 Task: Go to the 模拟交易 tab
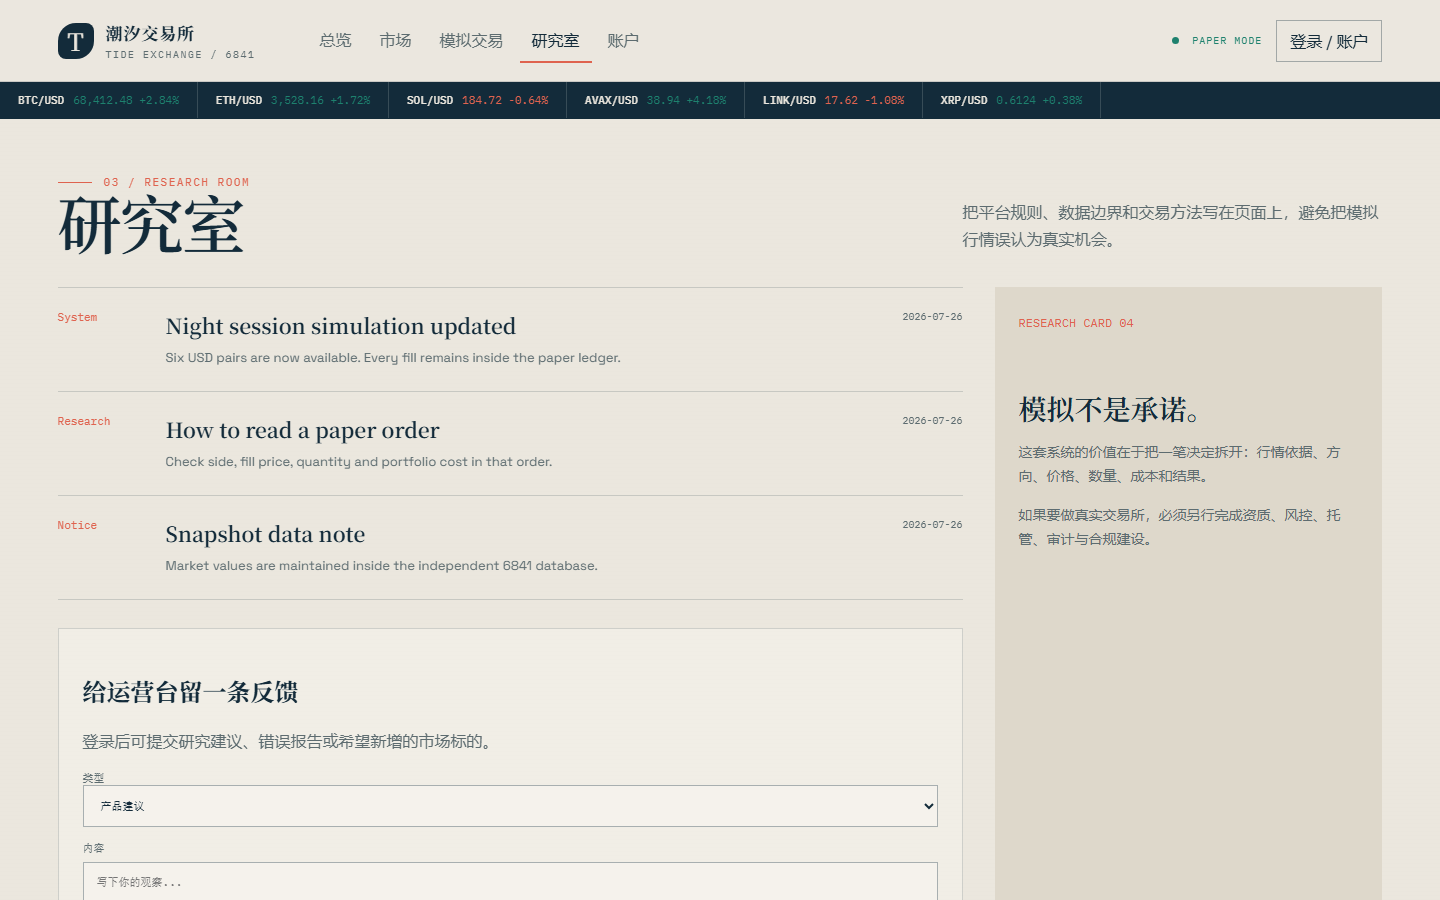[x=471, y=41]
